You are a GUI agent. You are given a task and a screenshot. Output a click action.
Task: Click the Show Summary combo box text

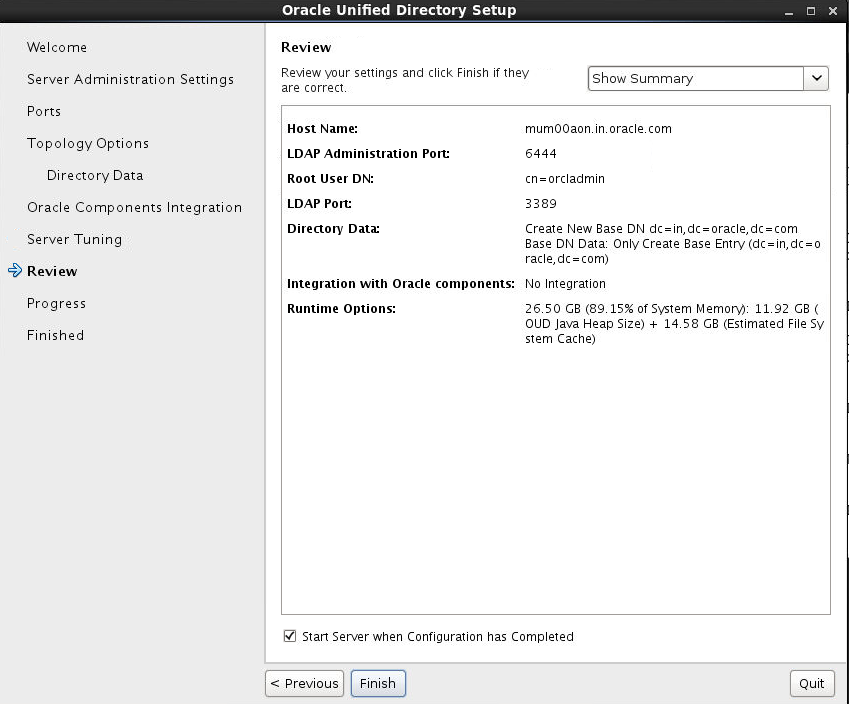642,79
